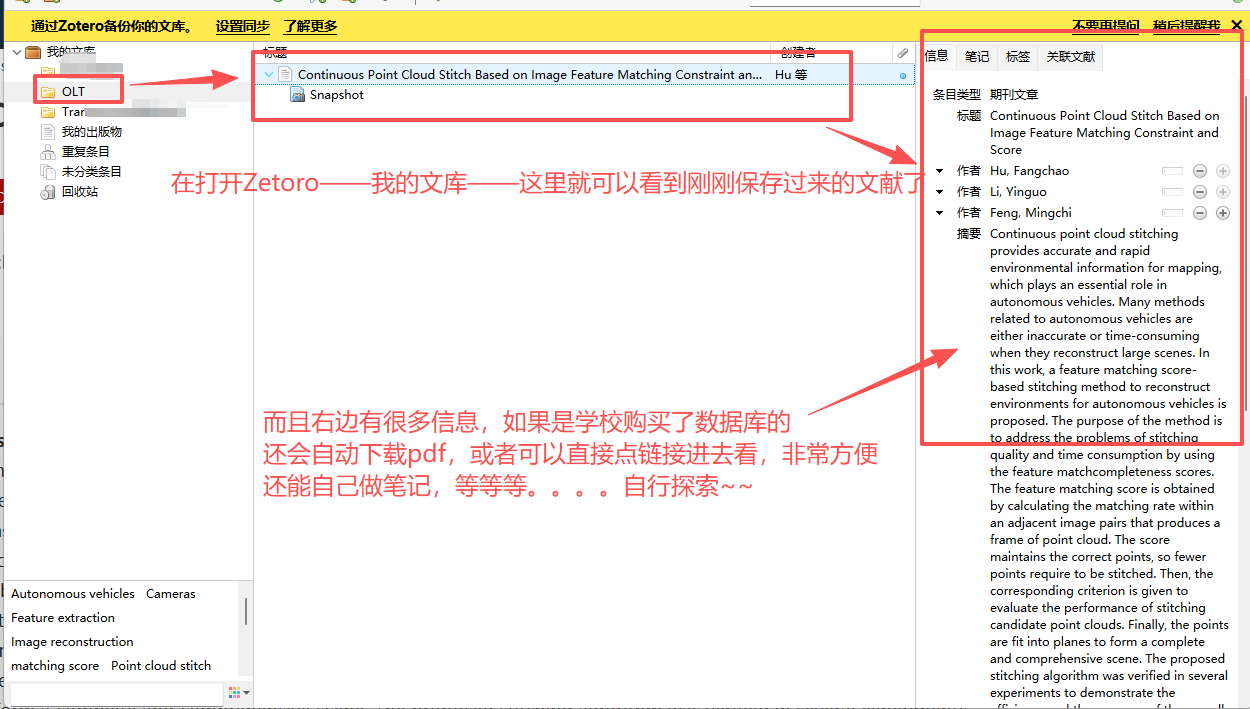Toggle name field mode for Hu, Fangchao
Screen dimensions: 1250x709
(x=1172, y=172)
